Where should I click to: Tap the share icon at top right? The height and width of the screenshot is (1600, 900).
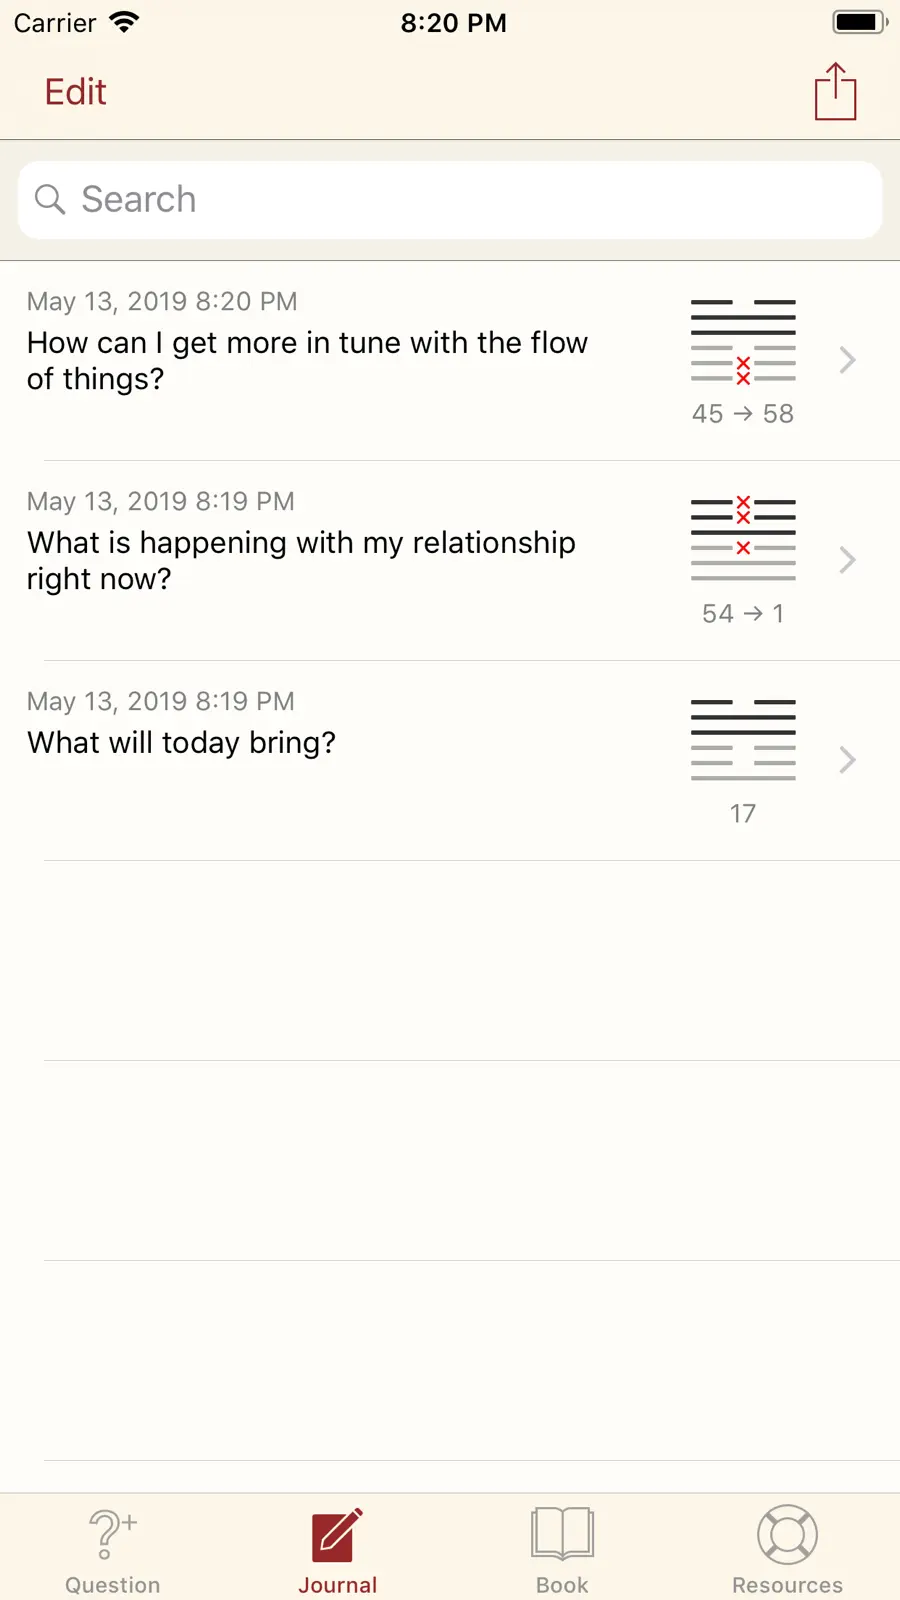point(835,92)
